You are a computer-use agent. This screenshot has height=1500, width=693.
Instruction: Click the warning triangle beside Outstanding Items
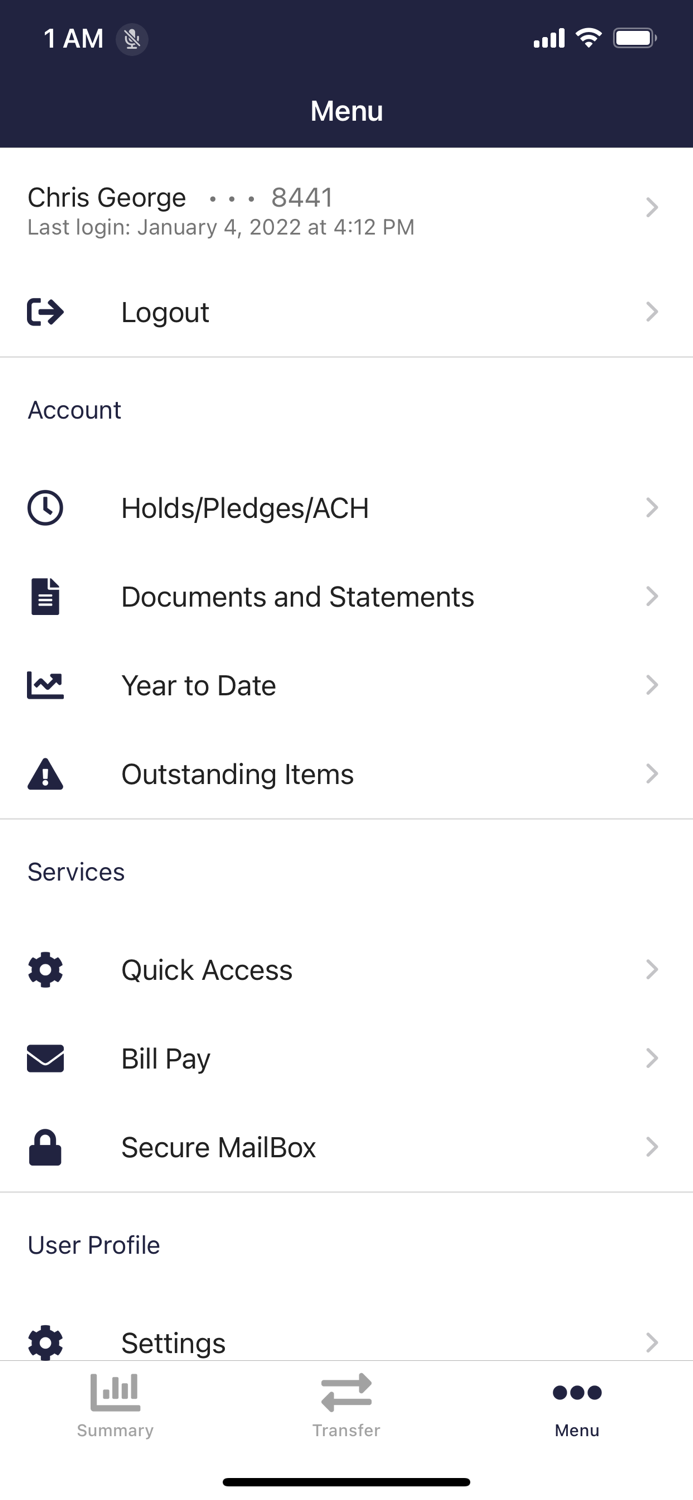(x=45, y=773)
